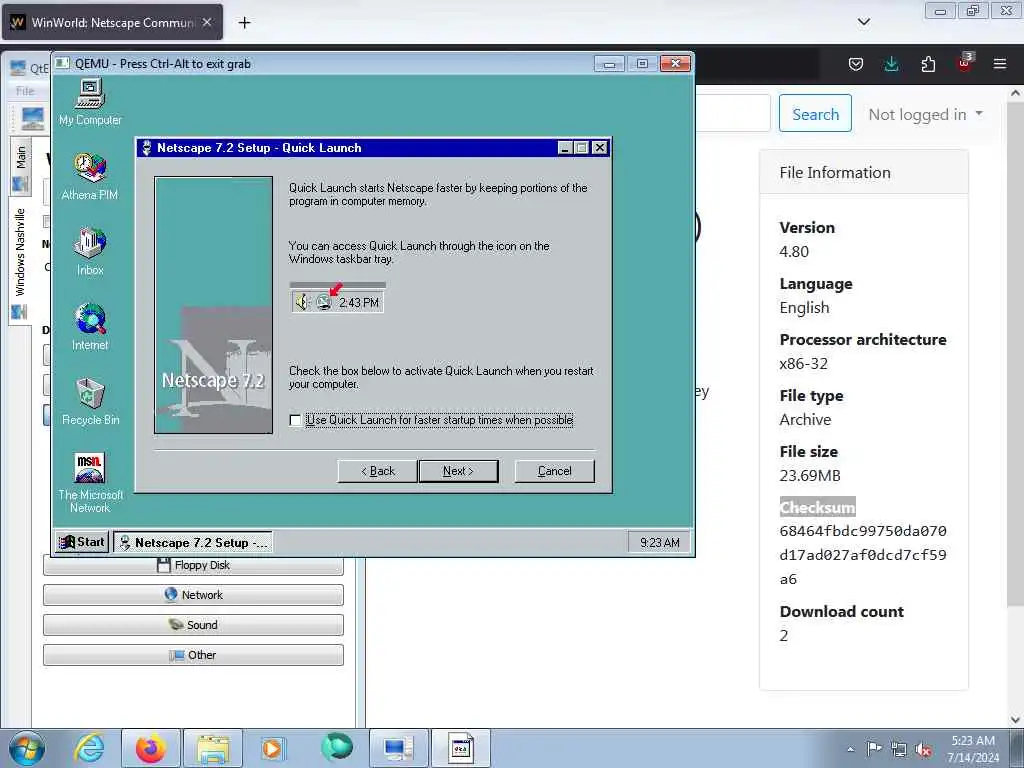Close the Netscape Setup dialog
The height and width of the screenshot is (768, 1024).
[x=599, y=148]
